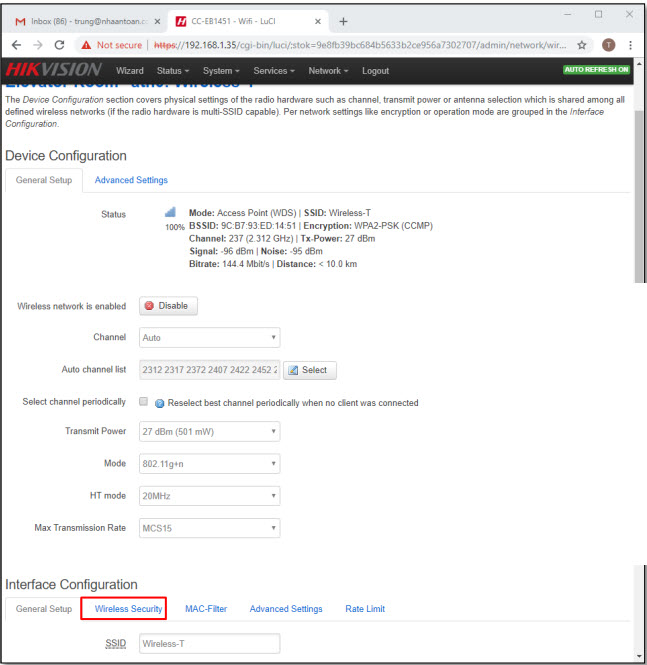Open the Transmit Power dropdown

[x=209, y=432]
